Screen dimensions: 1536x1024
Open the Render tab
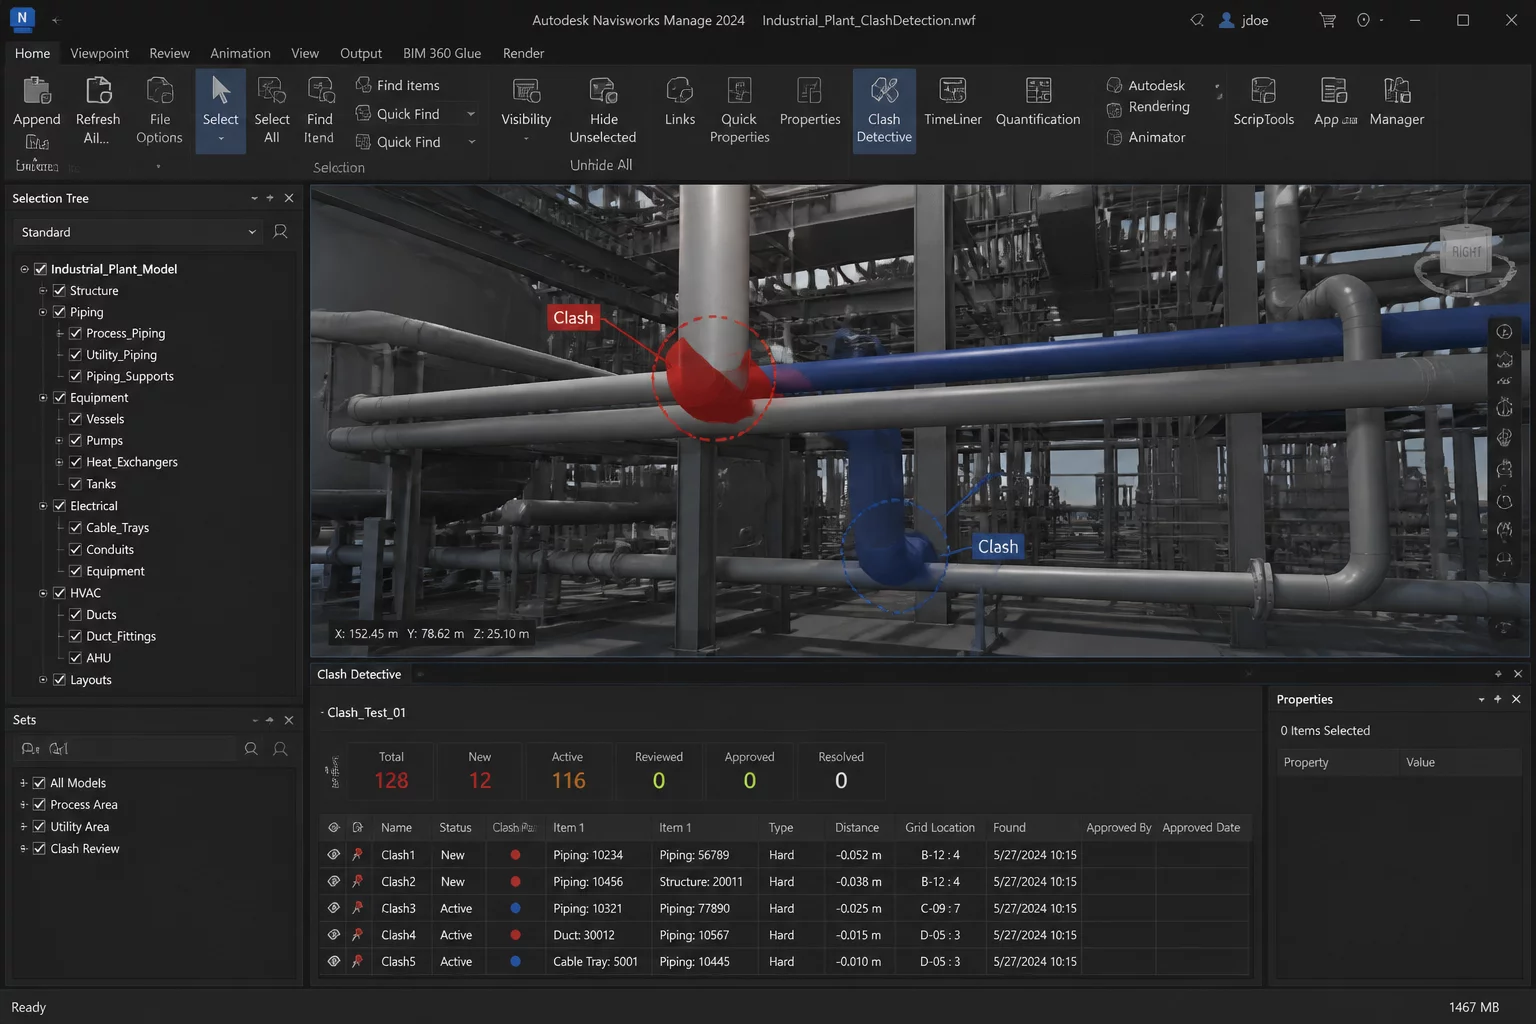(x=524, y=53)
